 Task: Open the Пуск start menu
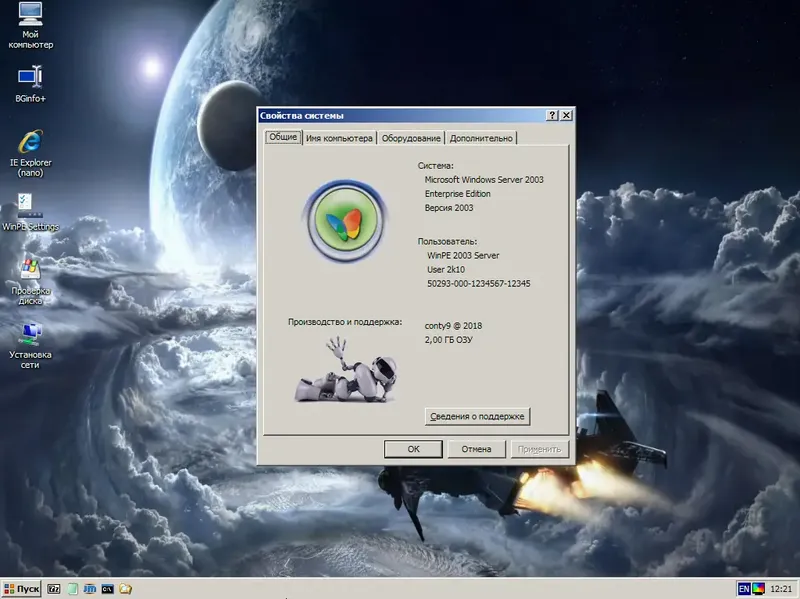[21, 589]
